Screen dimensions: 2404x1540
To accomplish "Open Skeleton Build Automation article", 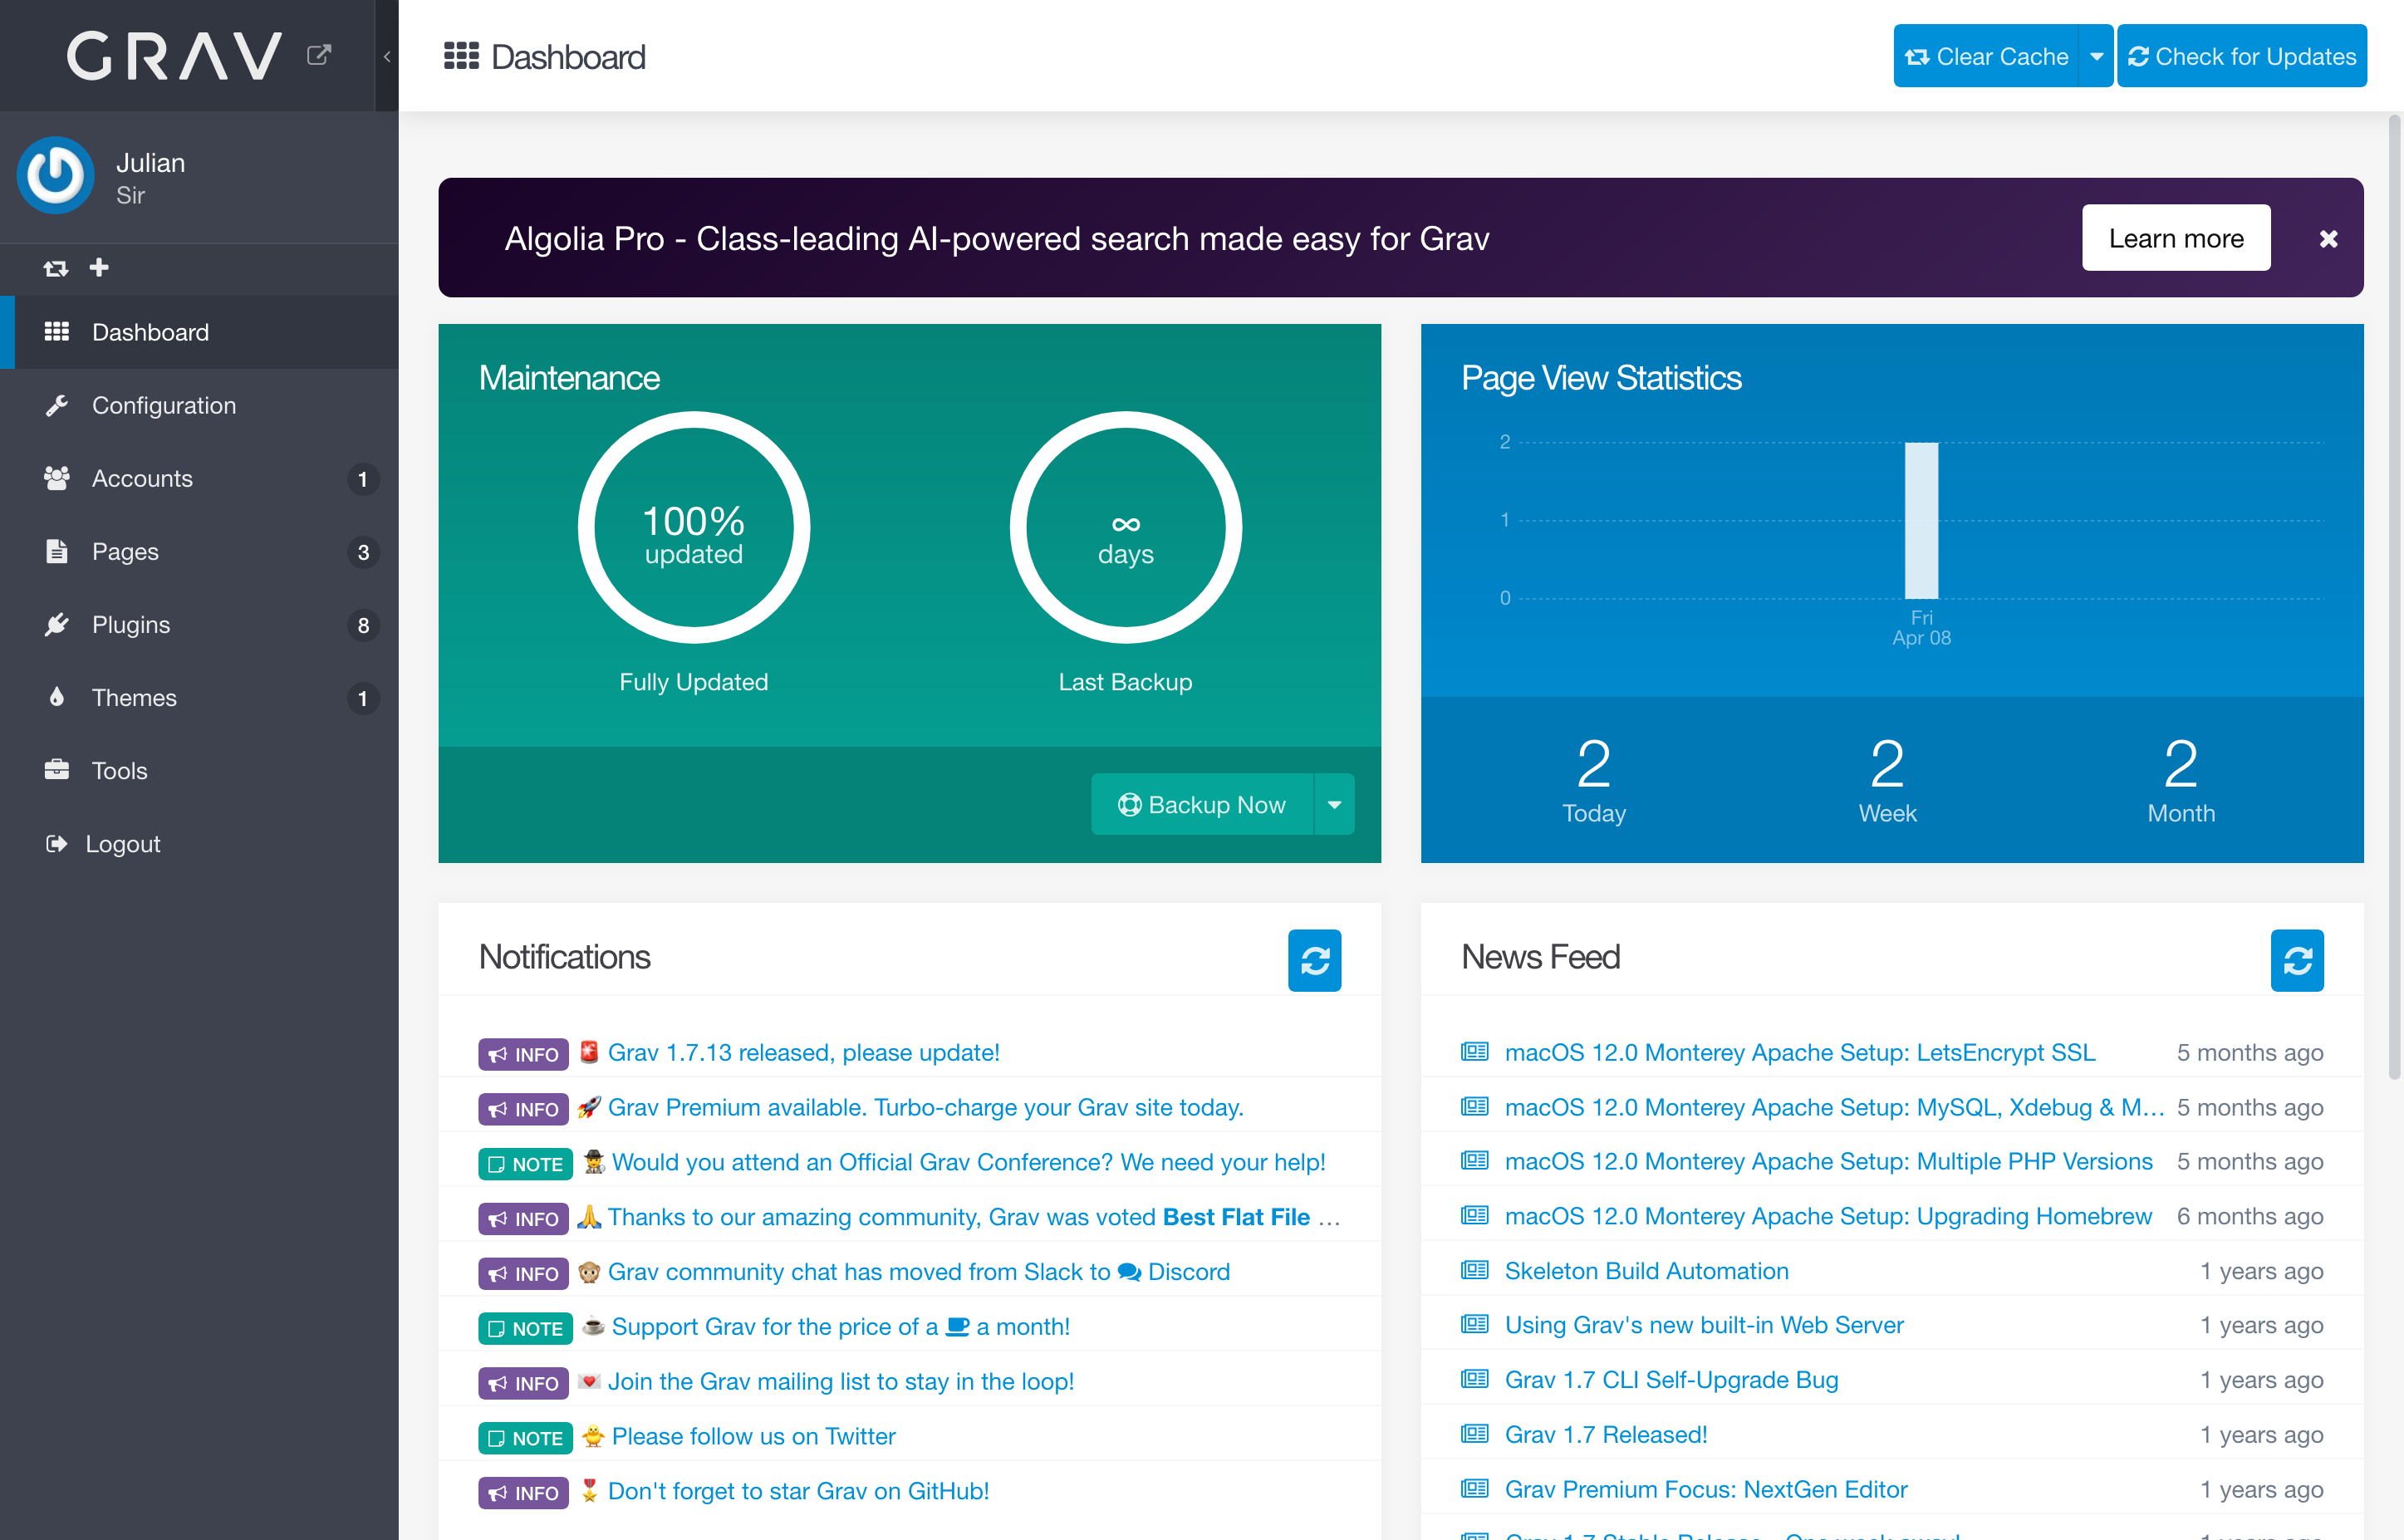I will click(1646, 1270).
